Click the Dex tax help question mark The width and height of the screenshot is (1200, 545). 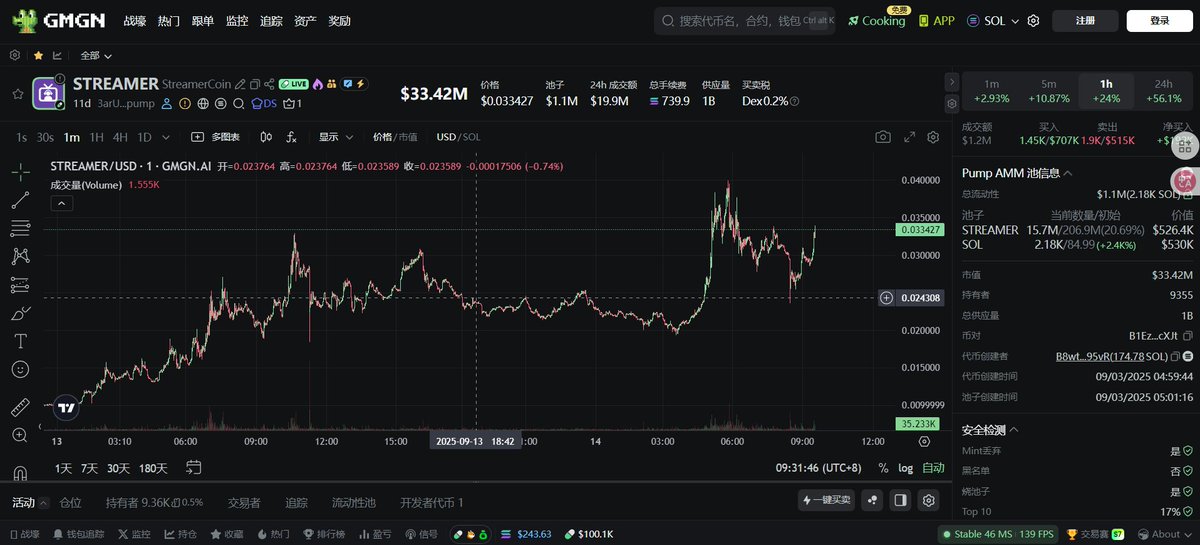(x=795, y=101)
